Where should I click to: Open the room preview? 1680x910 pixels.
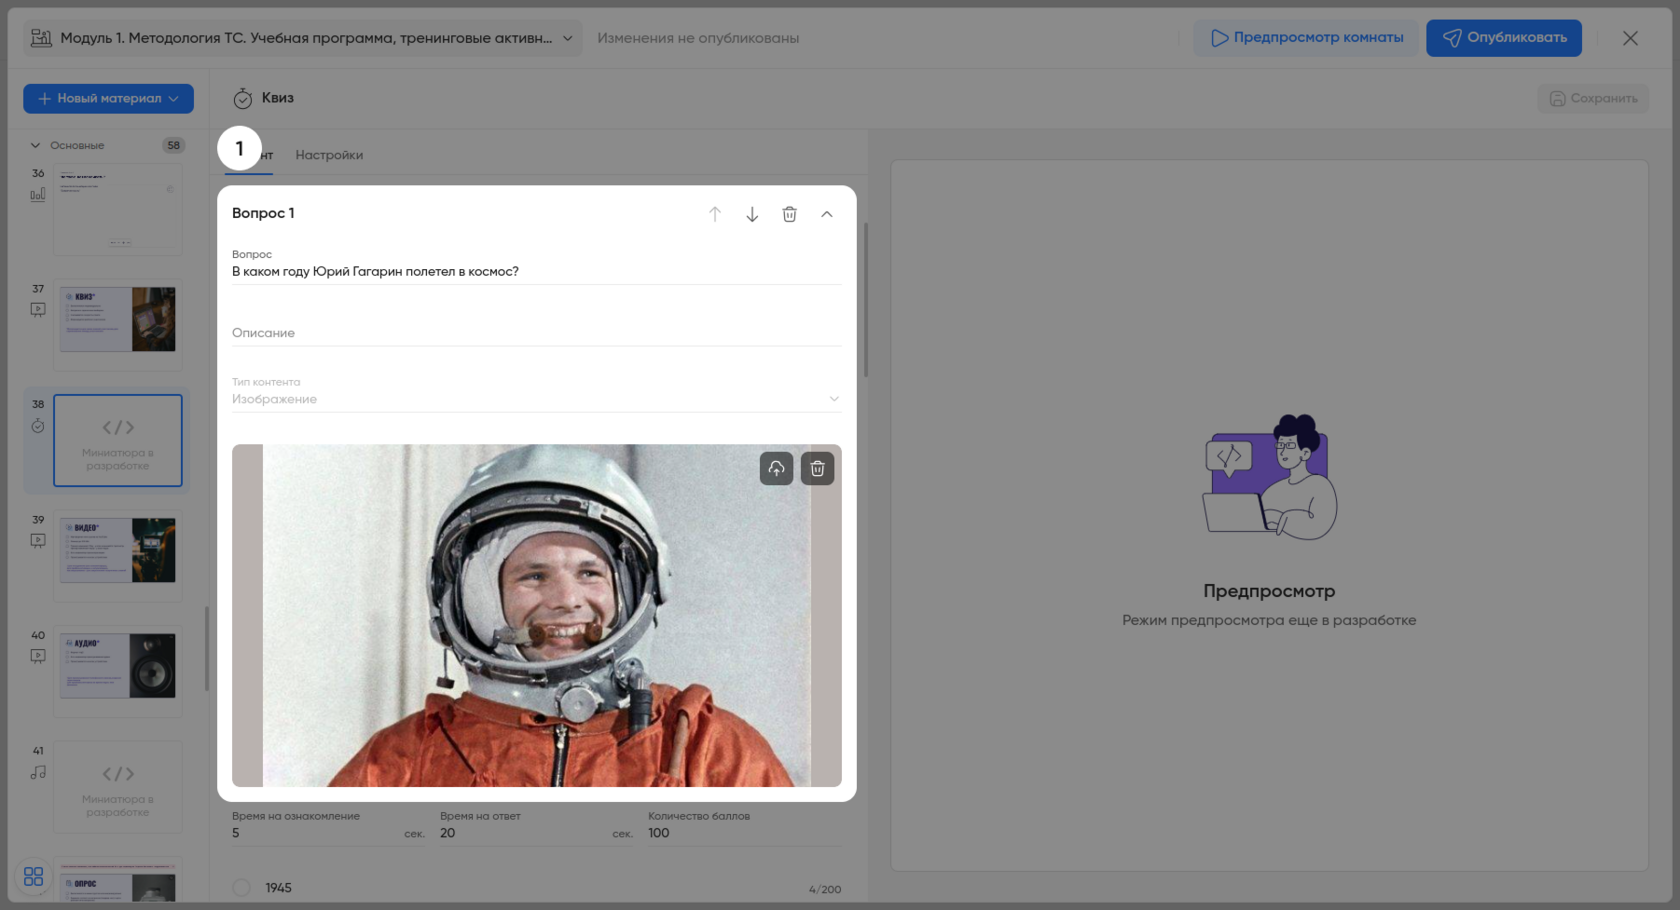[x=1306, y=38]
